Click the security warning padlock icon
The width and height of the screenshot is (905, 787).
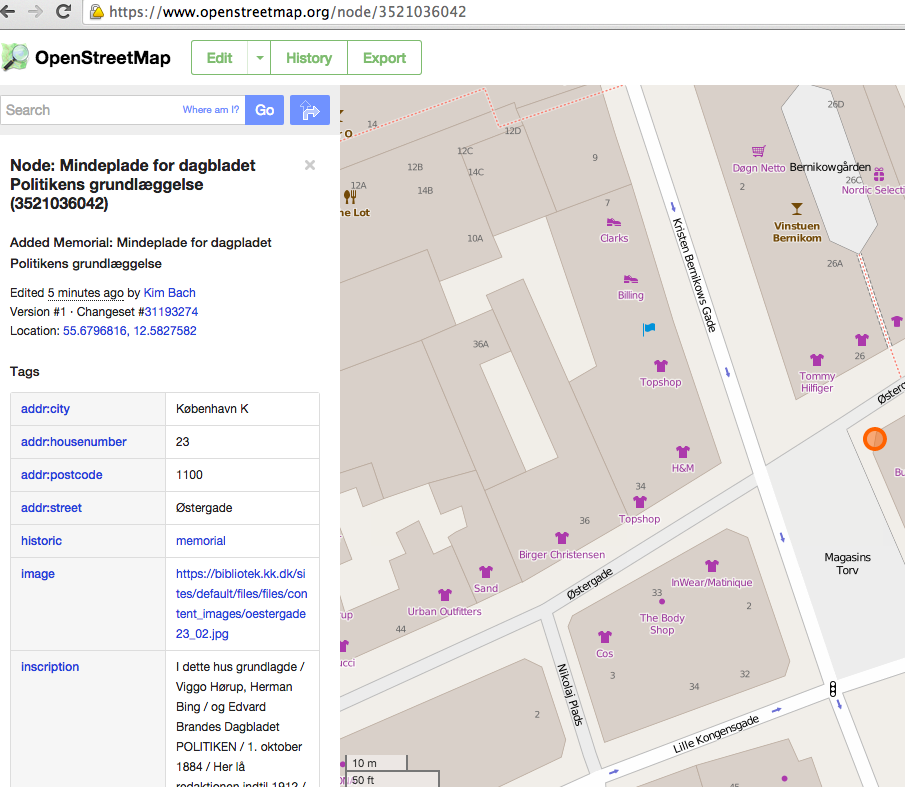pos(97,12)
